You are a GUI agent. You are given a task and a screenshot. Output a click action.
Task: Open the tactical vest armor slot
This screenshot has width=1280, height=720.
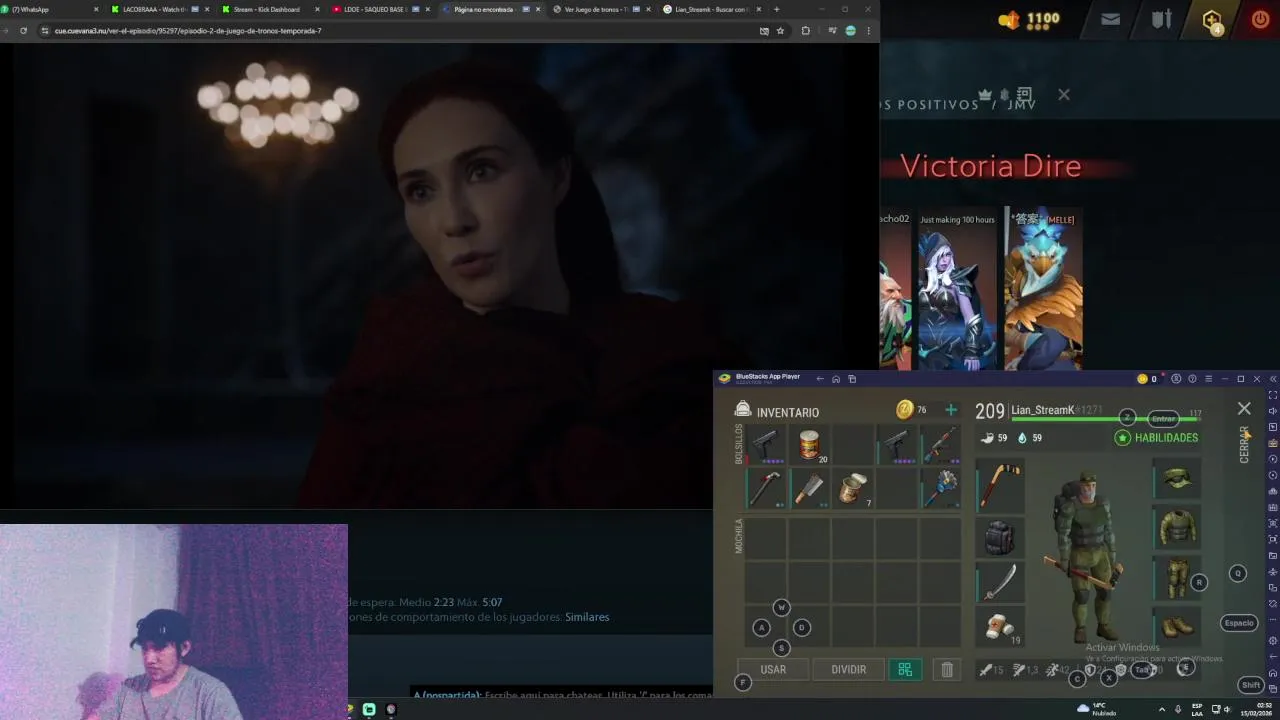coord(1177,527)
